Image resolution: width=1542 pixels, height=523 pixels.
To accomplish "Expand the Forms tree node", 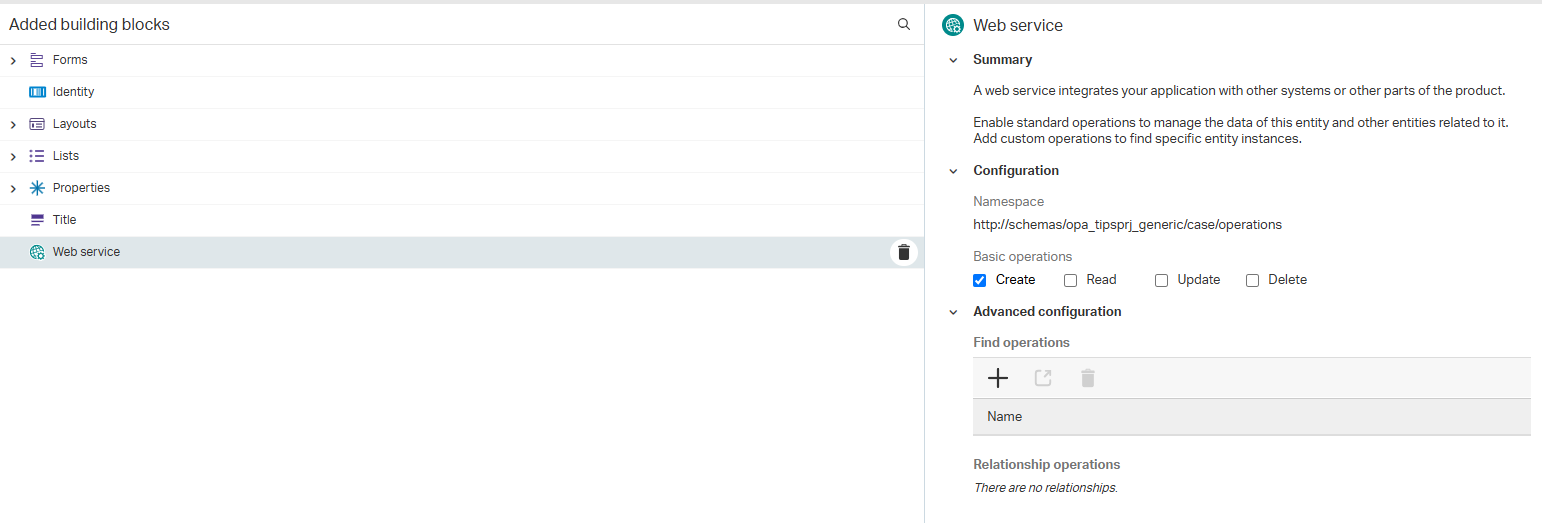I will 13,61.
